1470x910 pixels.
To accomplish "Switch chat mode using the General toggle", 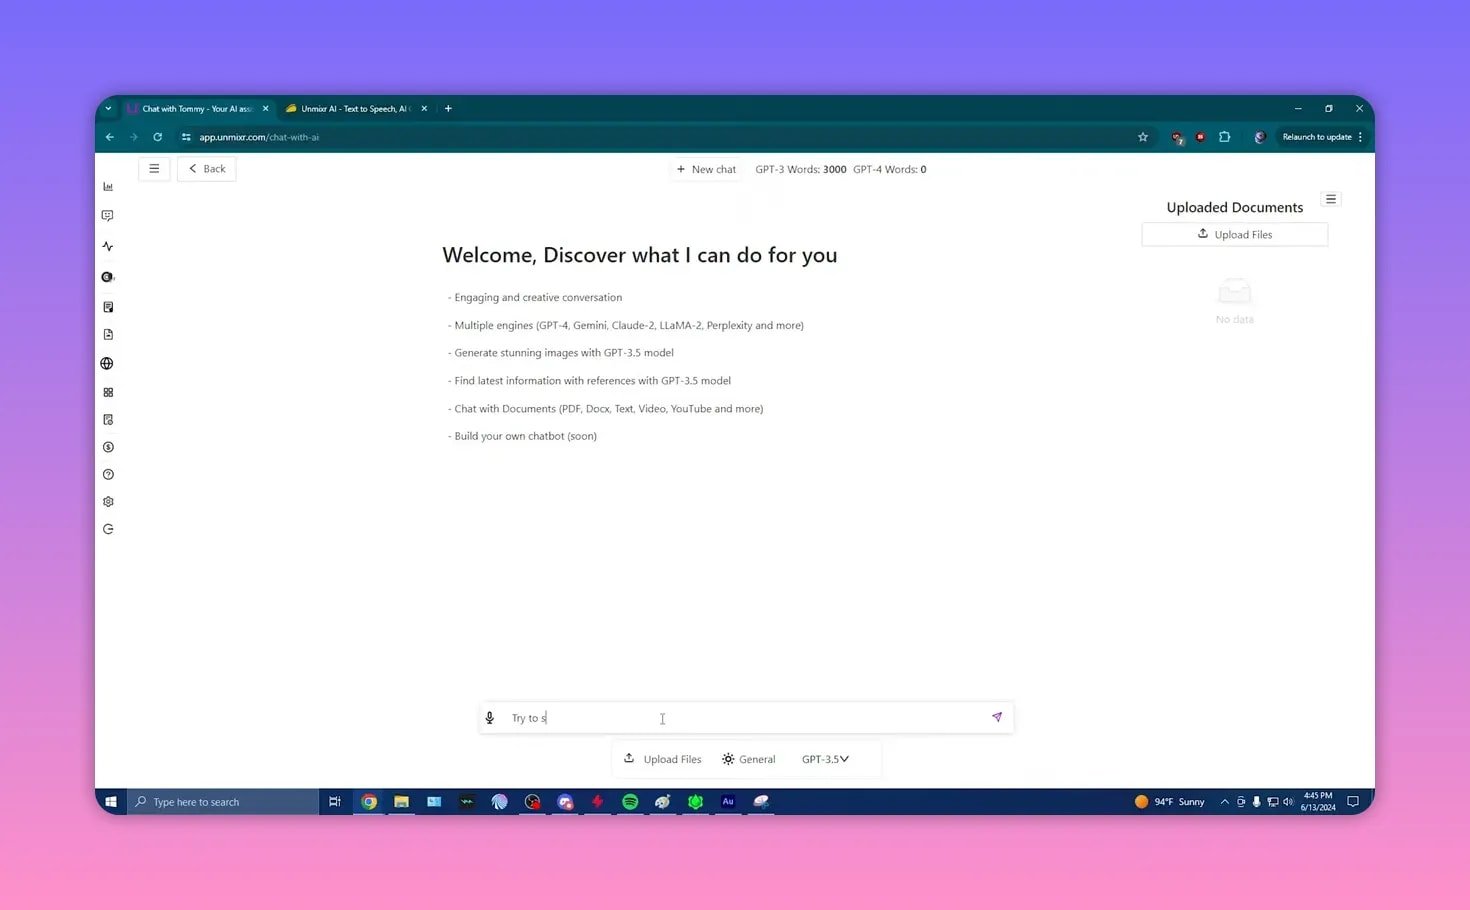I will (748, 758).
